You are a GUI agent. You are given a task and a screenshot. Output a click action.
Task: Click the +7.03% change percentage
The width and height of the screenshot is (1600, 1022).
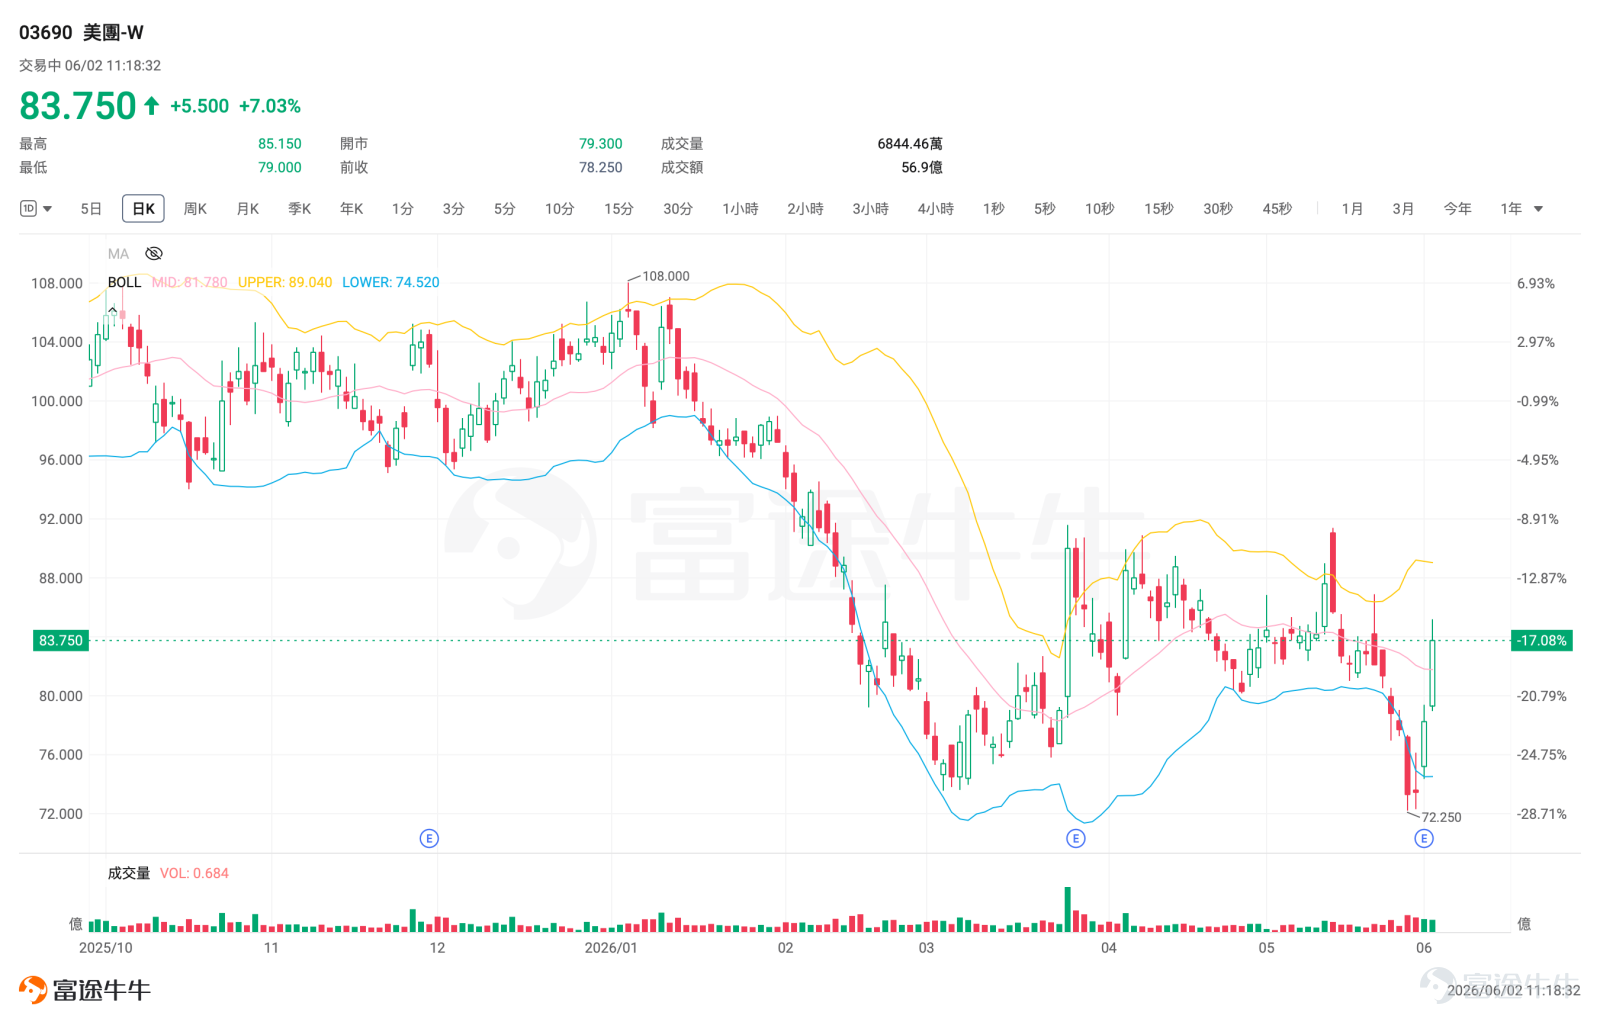(x=270, y=106)
